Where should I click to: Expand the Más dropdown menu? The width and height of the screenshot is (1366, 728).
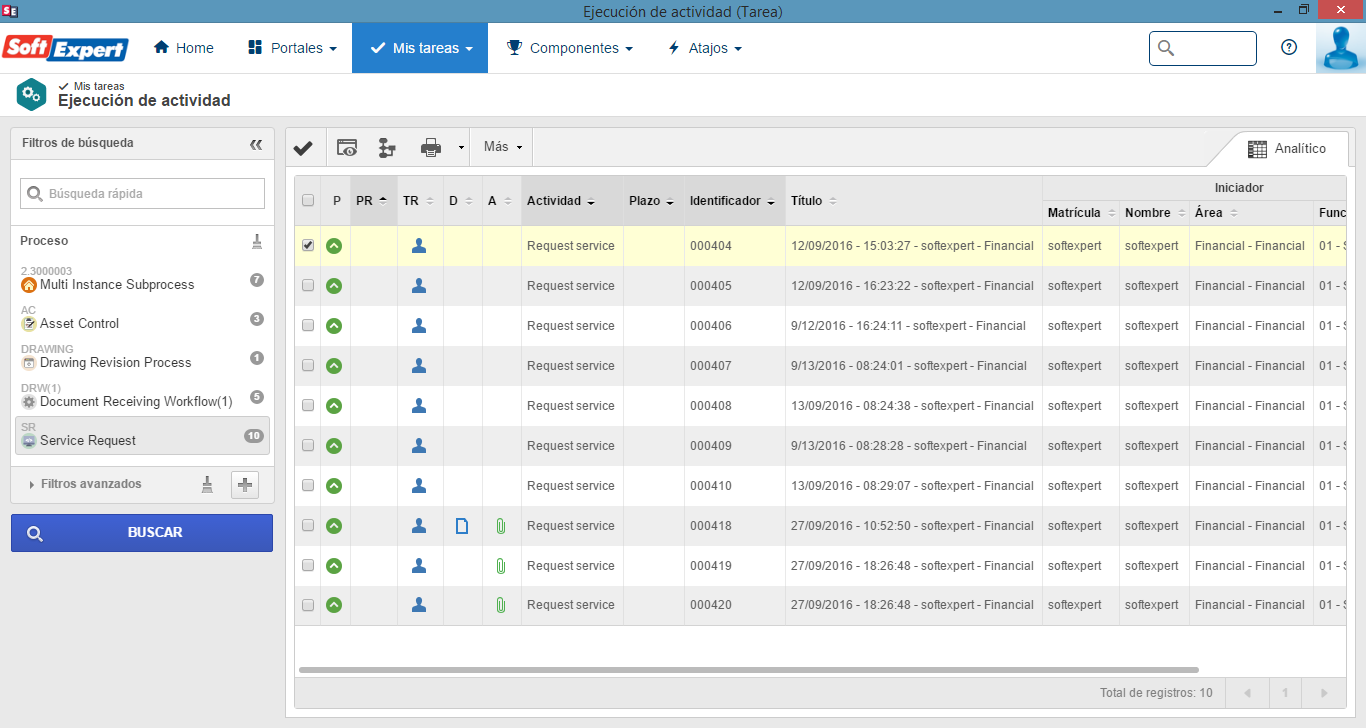[503, 147]
